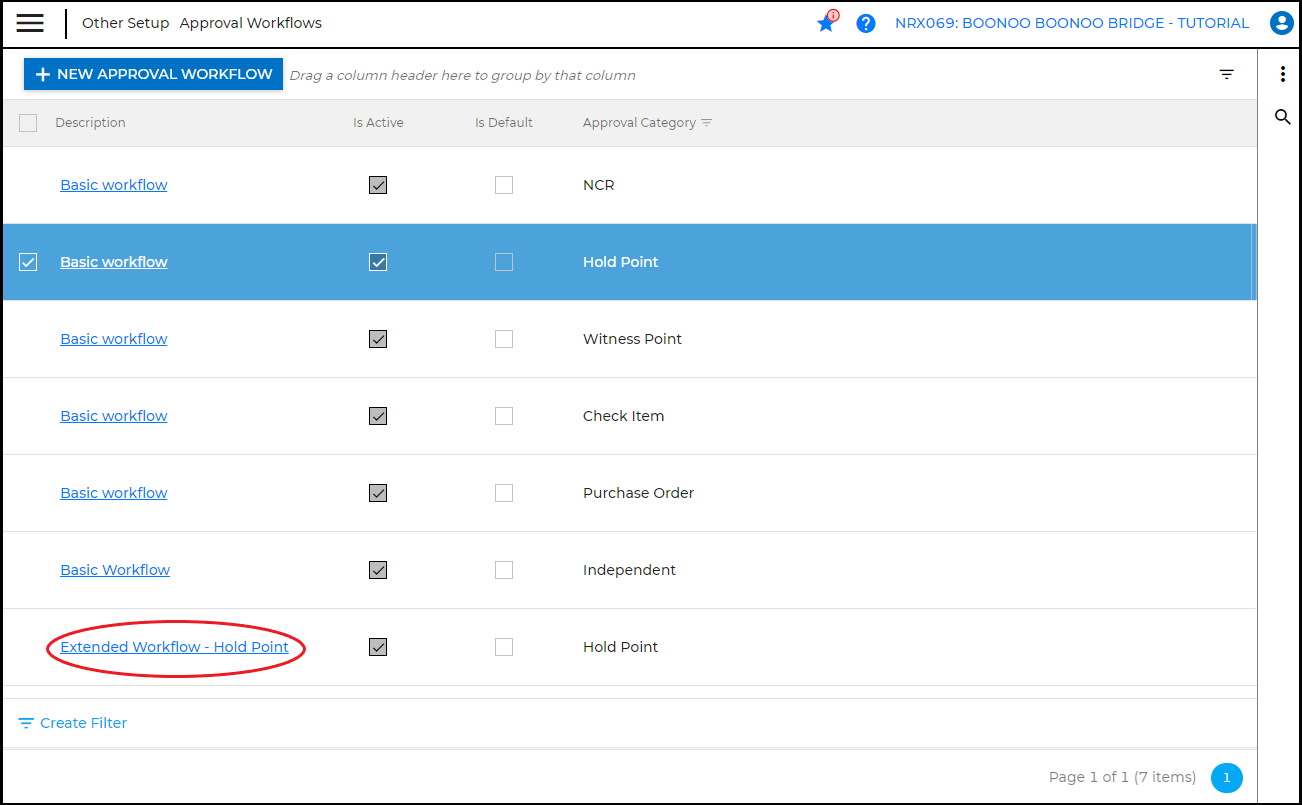Toggle Is Active for the NCR workflow
1302x805 pixels.
tap(378, 185)
